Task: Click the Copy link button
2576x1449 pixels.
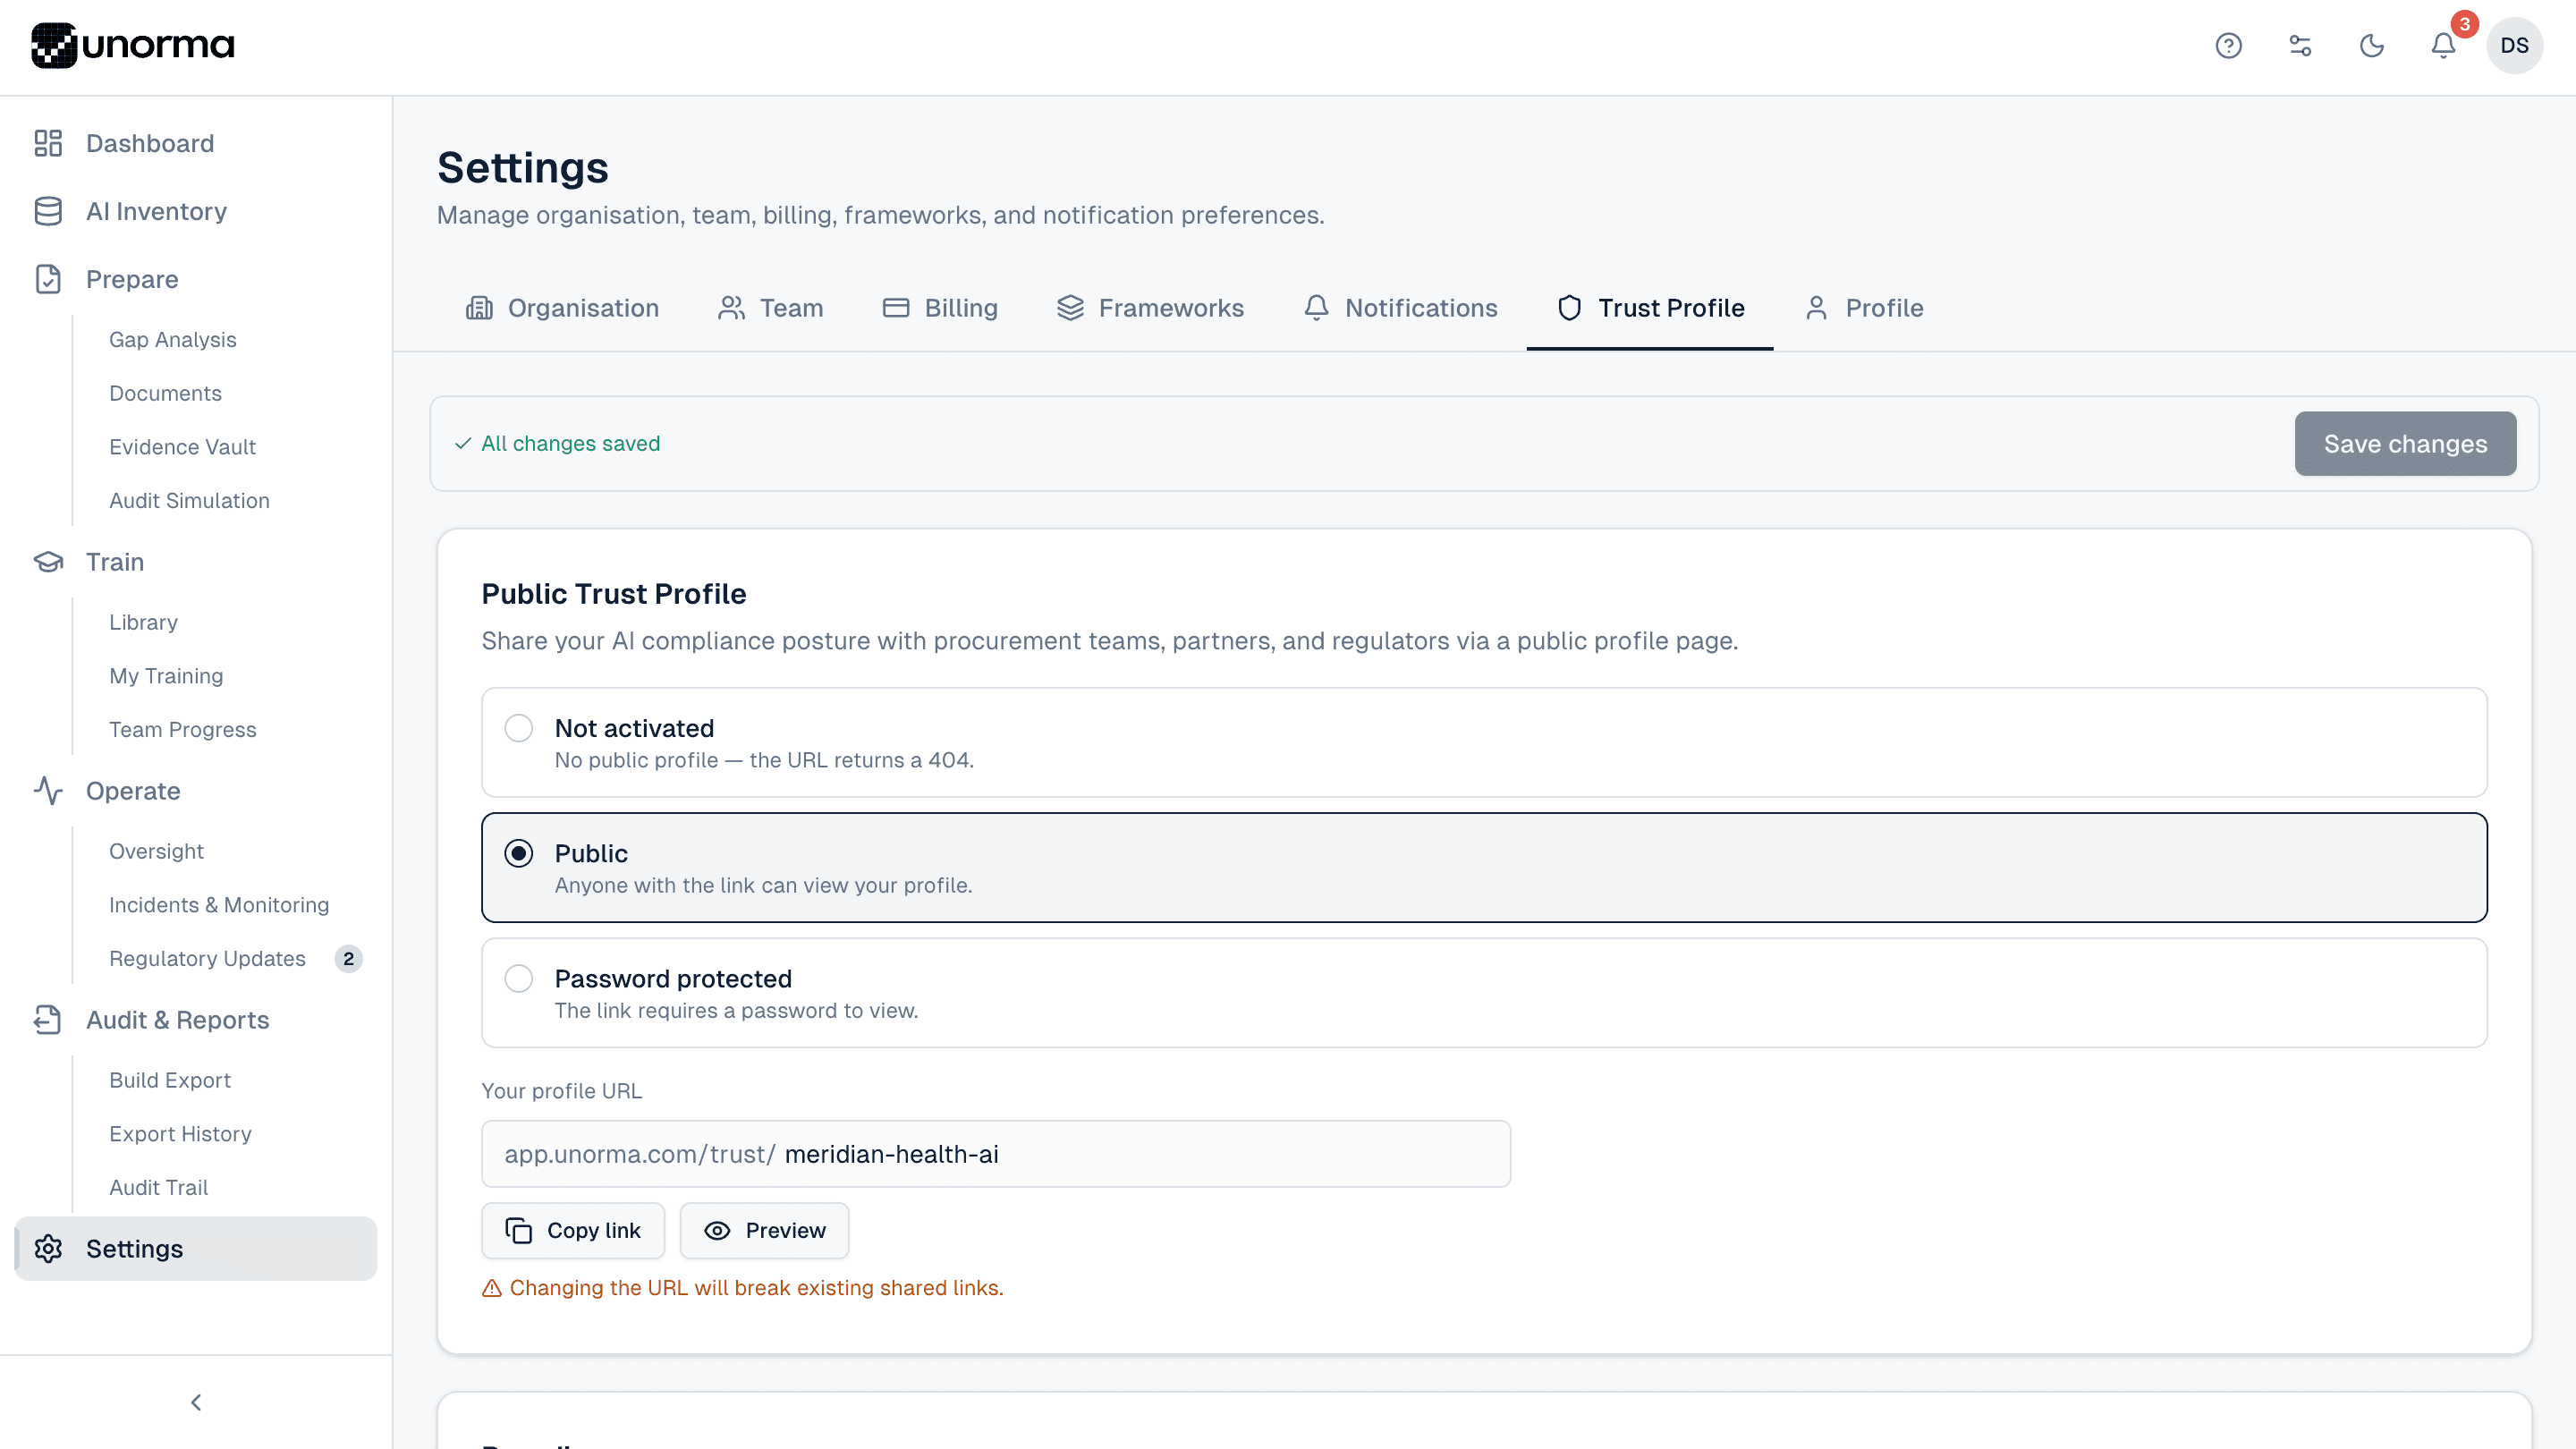Action: (x=572, y=1230)
